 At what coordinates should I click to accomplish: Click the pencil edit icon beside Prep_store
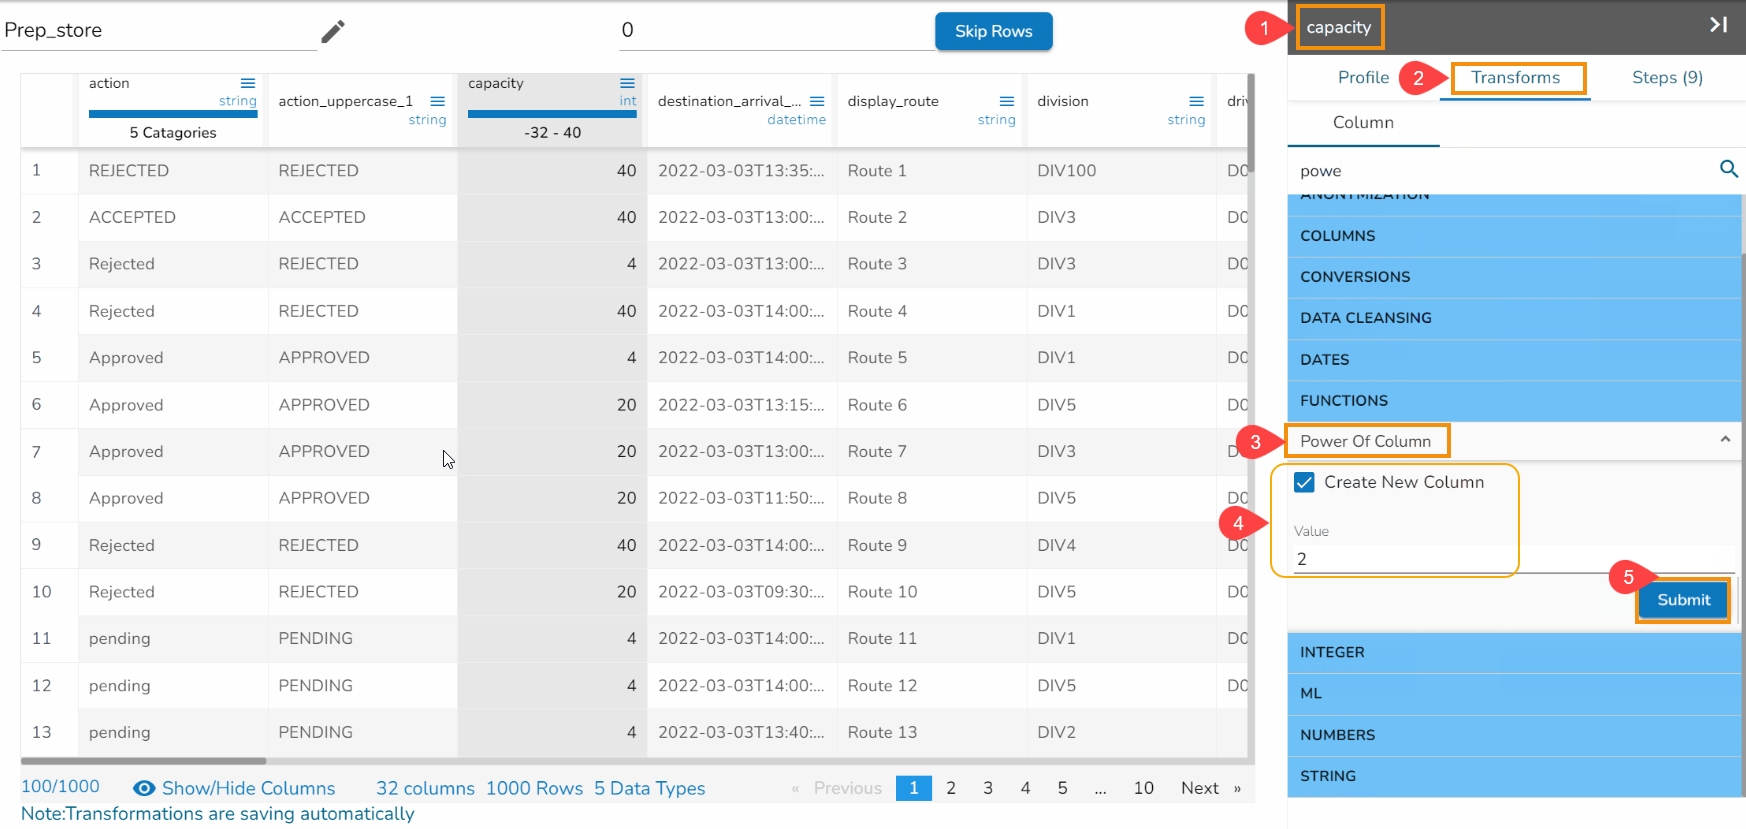pos(332,32)
